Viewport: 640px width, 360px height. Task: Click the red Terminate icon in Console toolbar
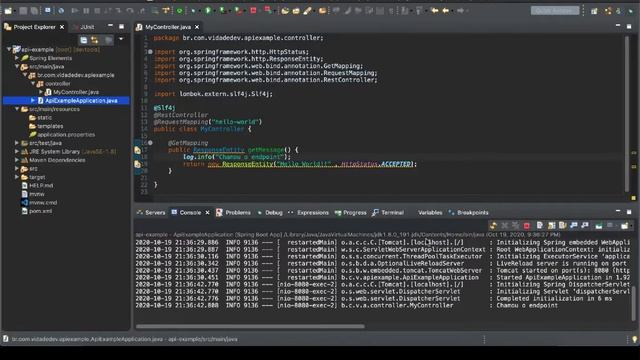point(527,225)
